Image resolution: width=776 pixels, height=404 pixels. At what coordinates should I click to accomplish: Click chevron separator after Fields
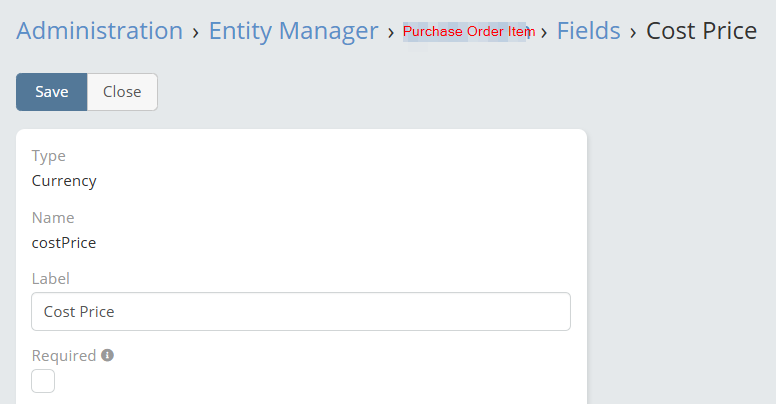point(633,32)
